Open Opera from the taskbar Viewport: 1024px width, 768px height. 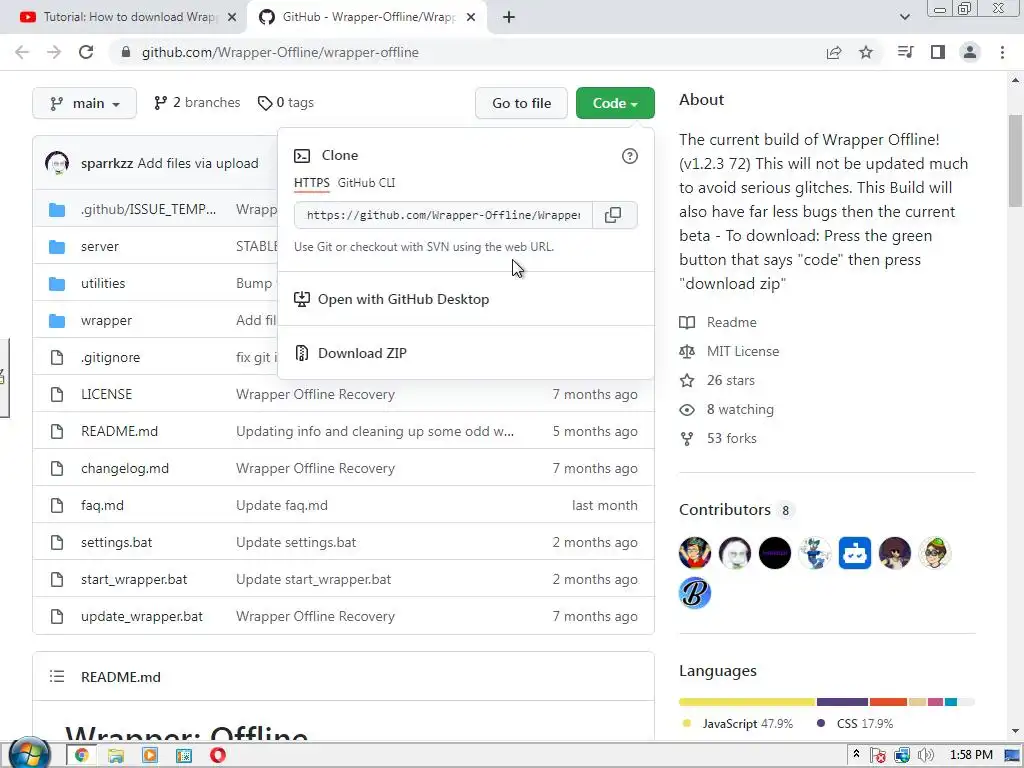coord(218,755)
